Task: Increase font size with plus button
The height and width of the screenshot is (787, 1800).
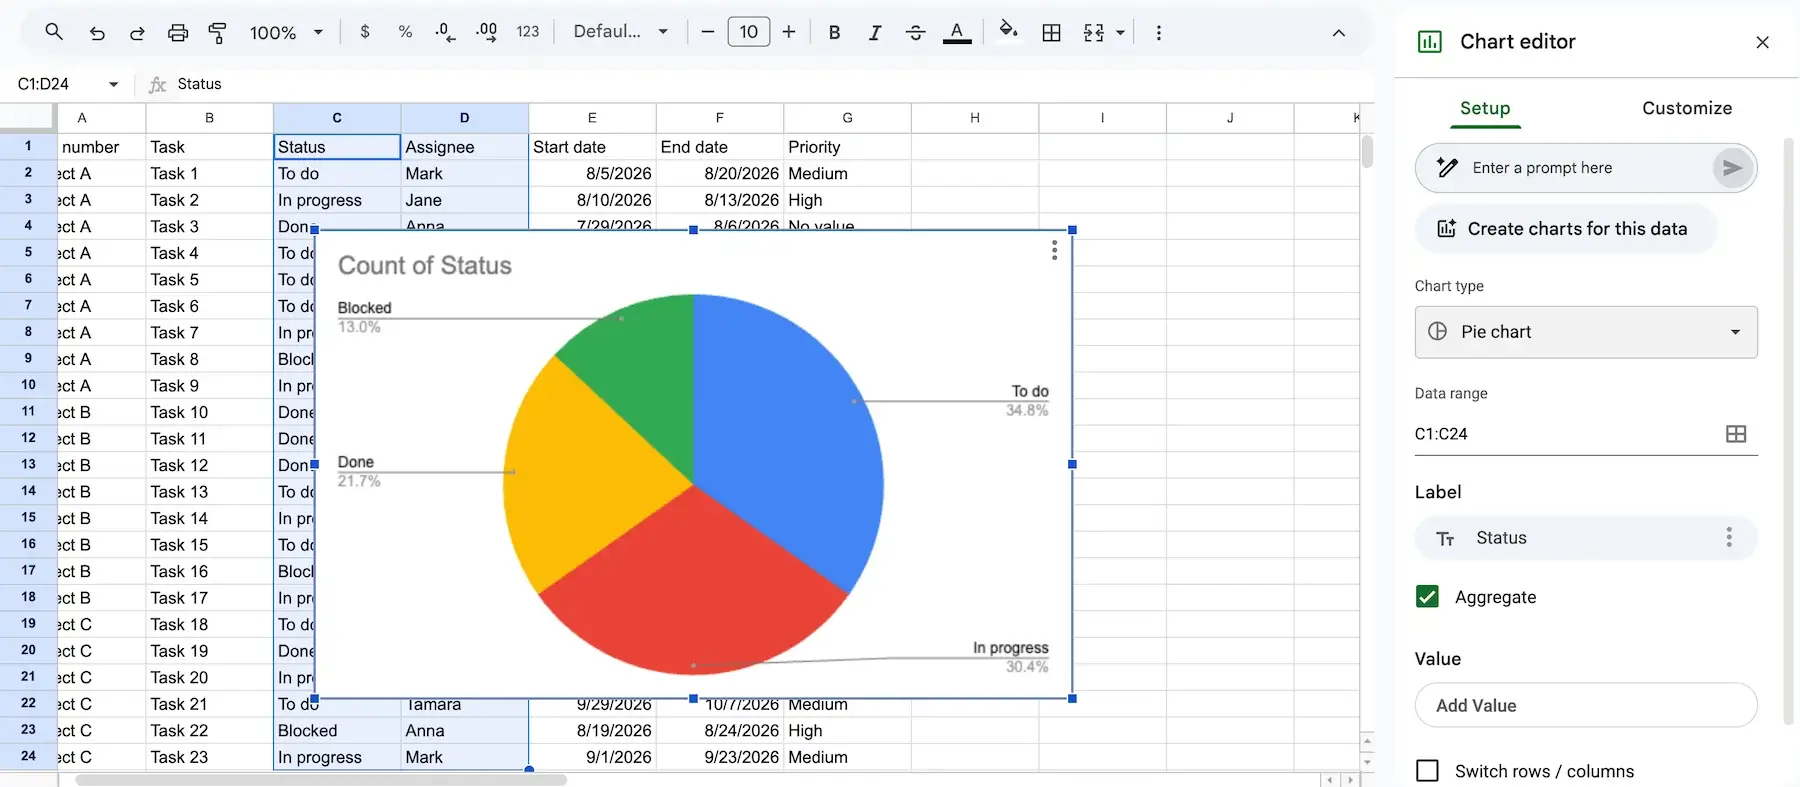Action: point(789,32)
